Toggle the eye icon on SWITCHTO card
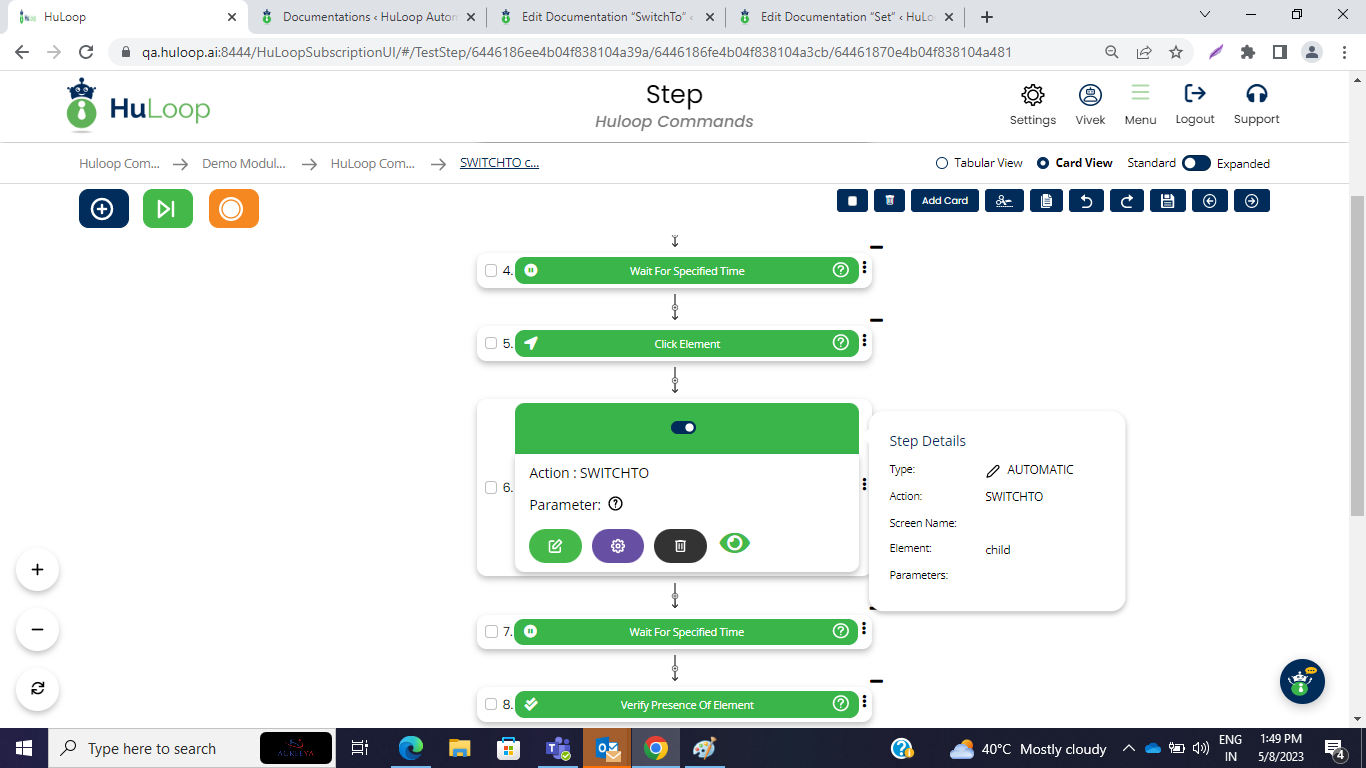Screen dimensions: 1366x768 tap(734, 543)
